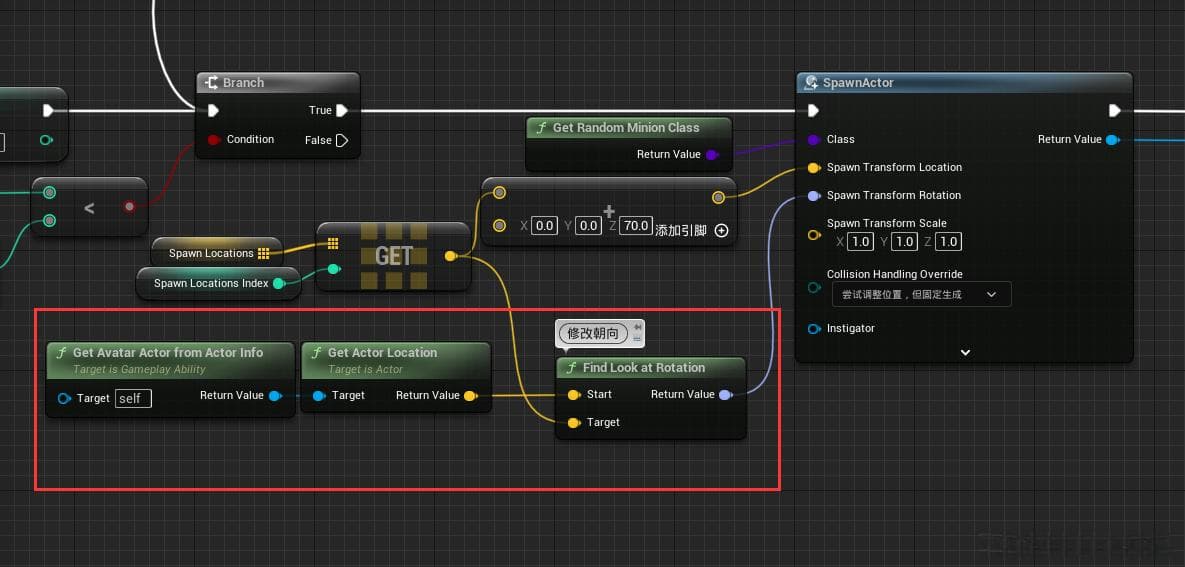Click the vector add node second input pin
The width and height of the screenshot is (1185, 567).
[x=499, y=225]
